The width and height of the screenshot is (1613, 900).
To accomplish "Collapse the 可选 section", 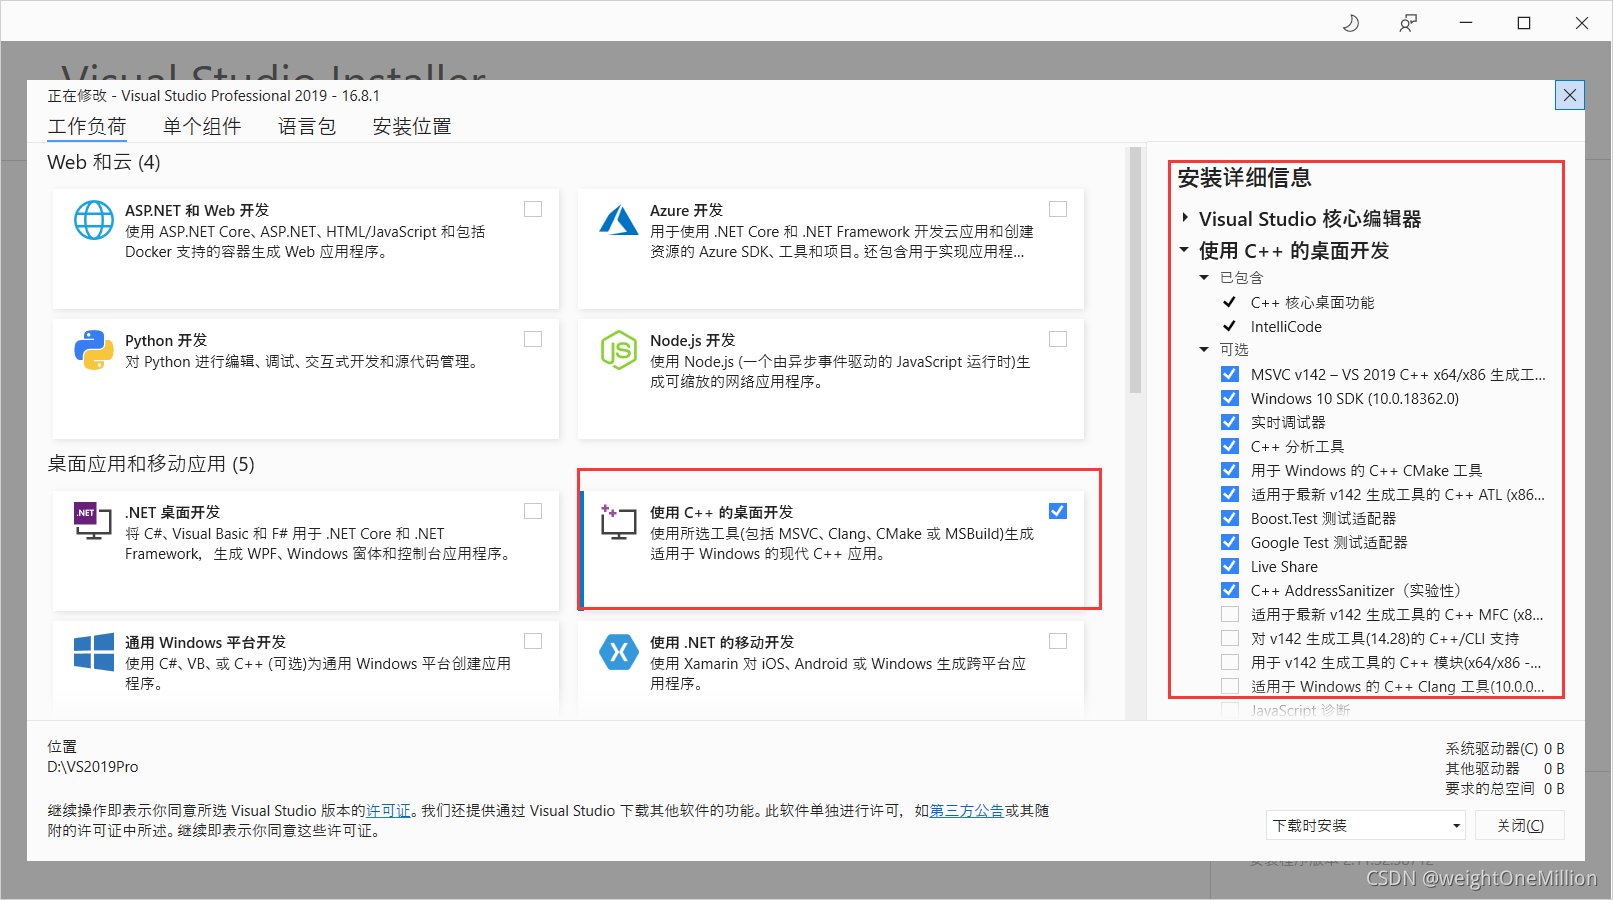I will [x=1204, y=349].
